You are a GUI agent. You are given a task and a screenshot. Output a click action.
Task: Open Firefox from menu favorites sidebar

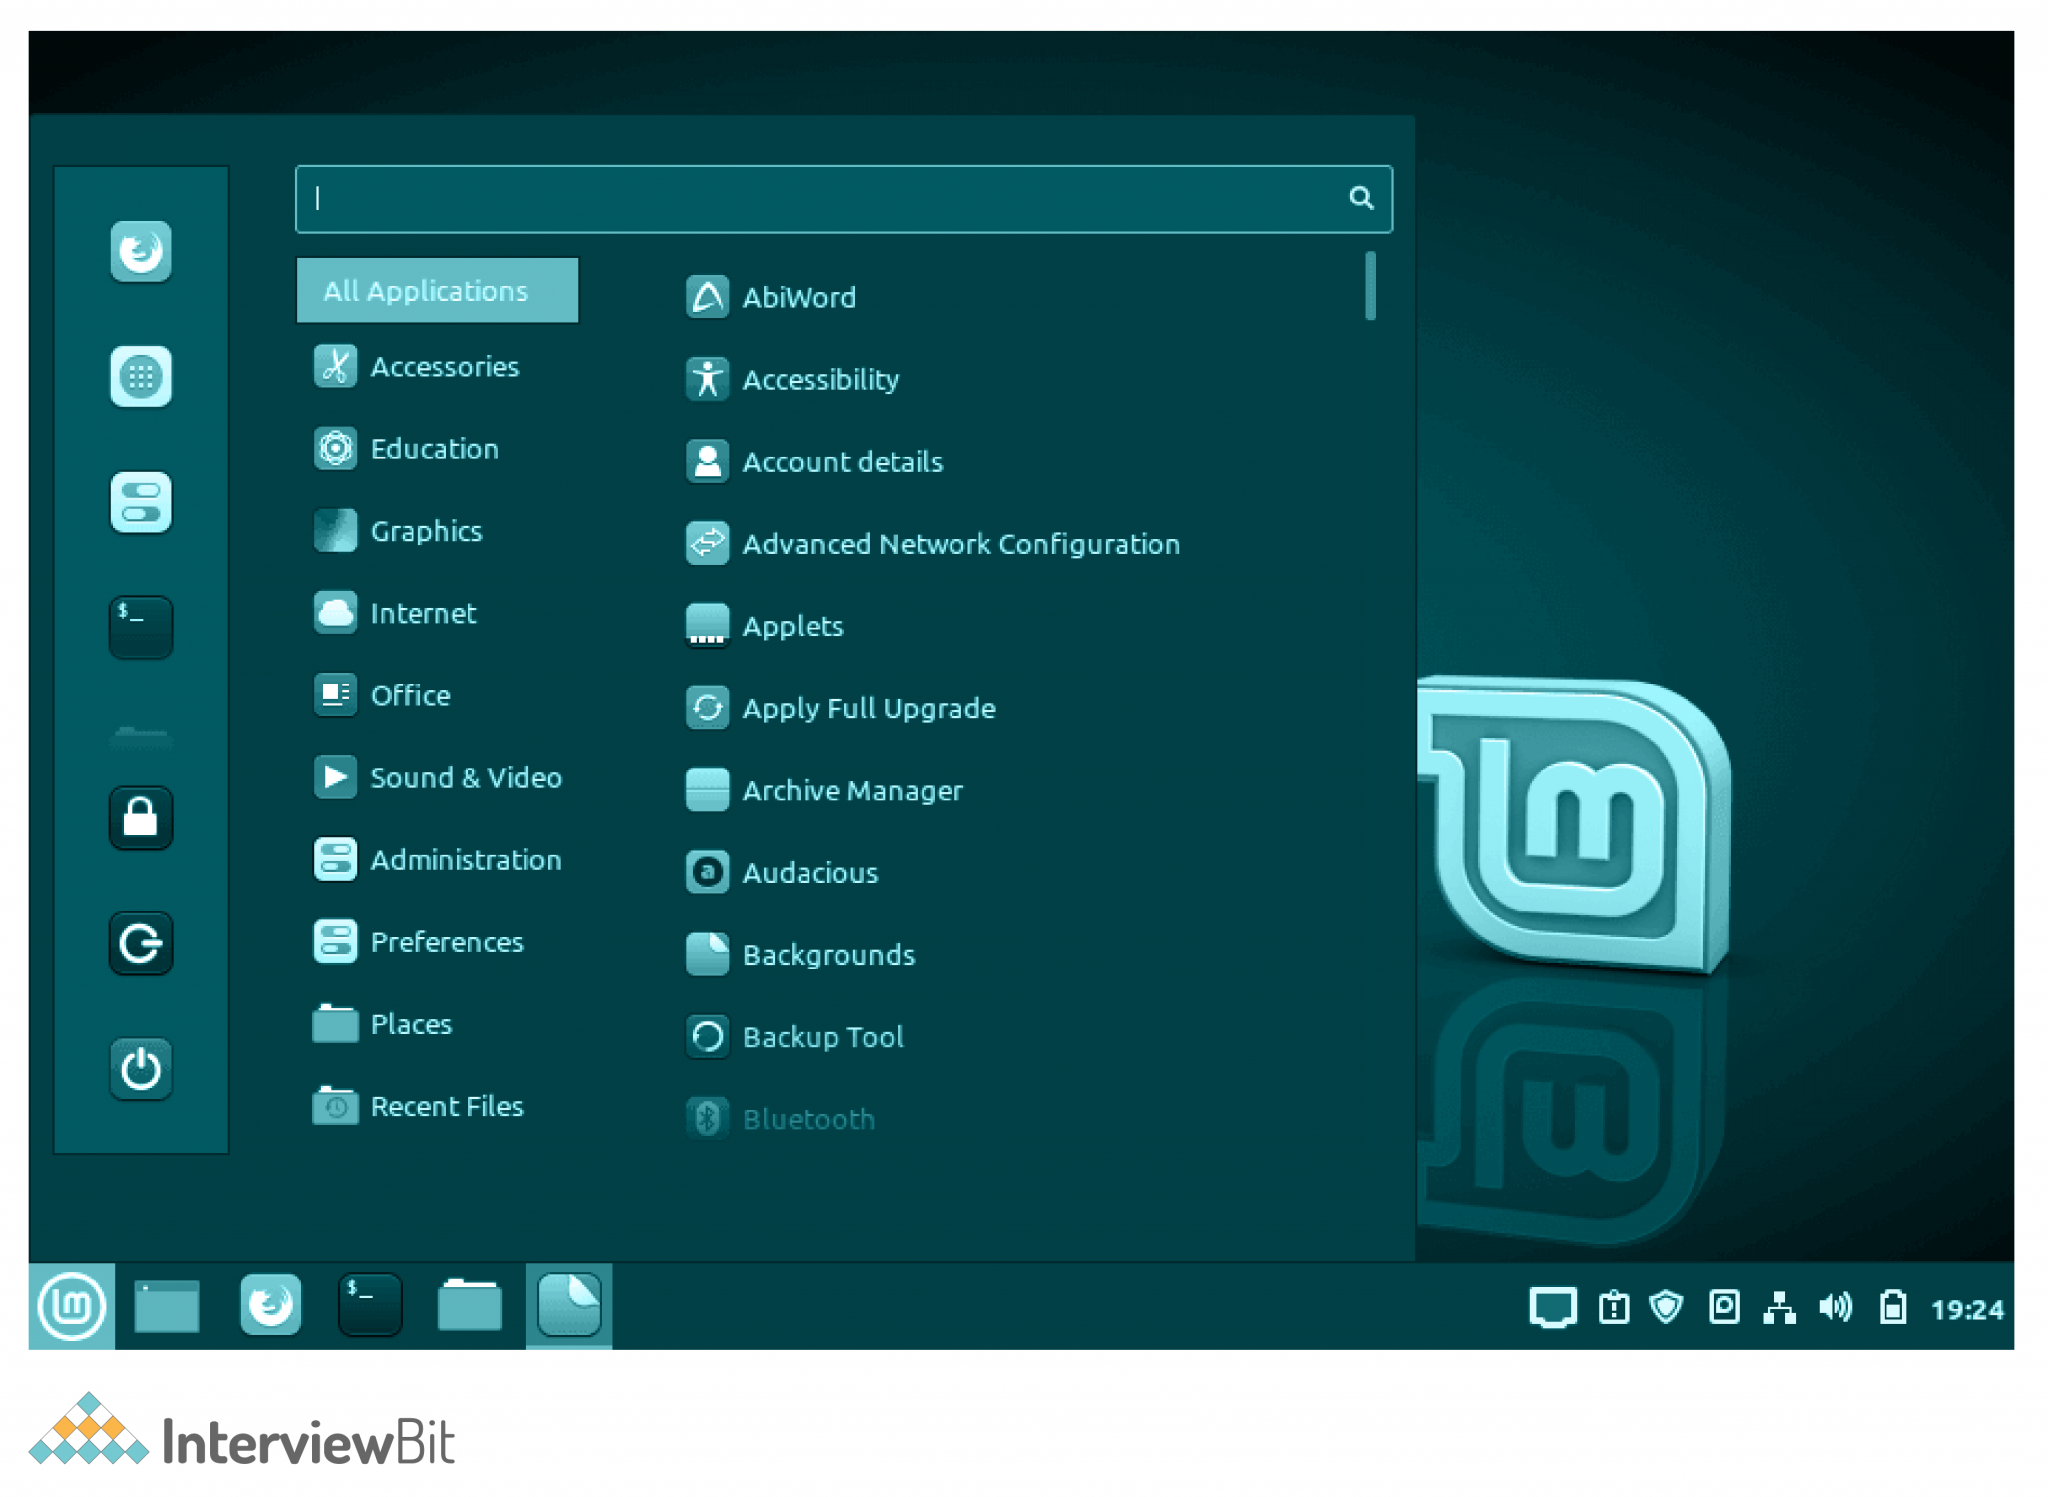[x=141, y=251]
